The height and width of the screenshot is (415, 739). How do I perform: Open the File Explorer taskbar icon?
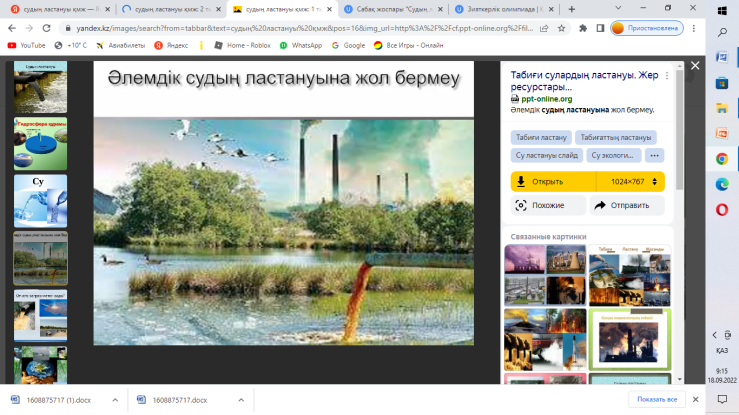pyautogui.click(x=722, y=108)
